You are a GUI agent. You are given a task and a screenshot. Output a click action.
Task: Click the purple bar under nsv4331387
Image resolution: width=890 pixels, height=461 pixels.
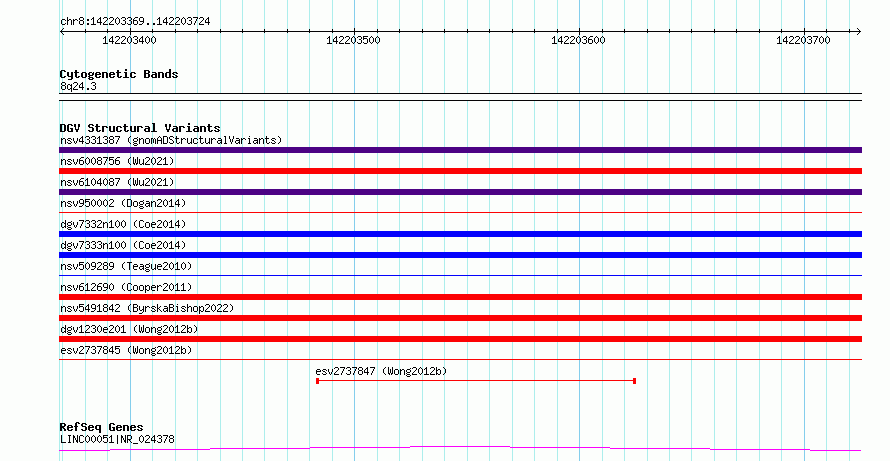click(460, 150)
